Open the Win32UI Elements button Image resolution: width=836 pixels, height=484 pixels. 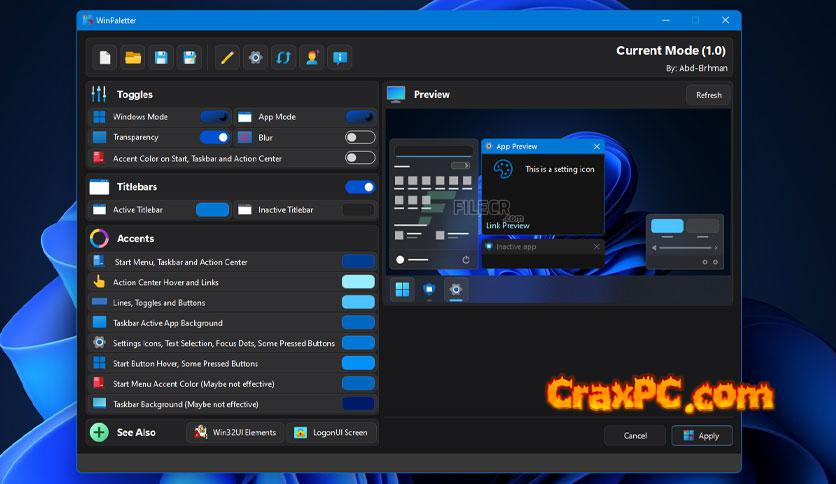[234, 433]
